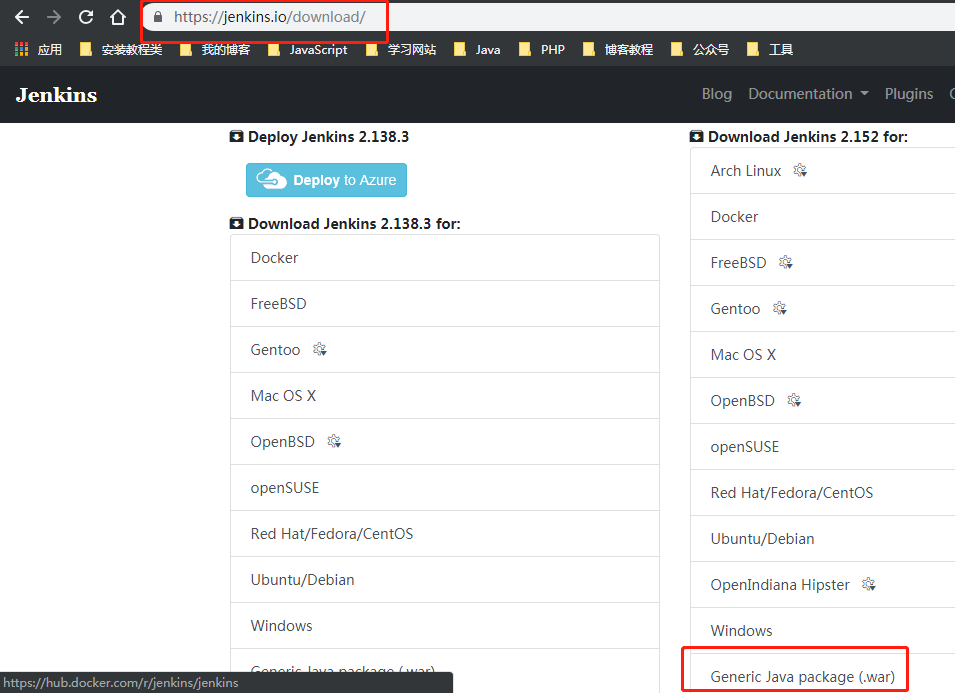Viewport: 955px width, 693px height.
Task: Go to the browser home page icon
Action: click(118, 17)
